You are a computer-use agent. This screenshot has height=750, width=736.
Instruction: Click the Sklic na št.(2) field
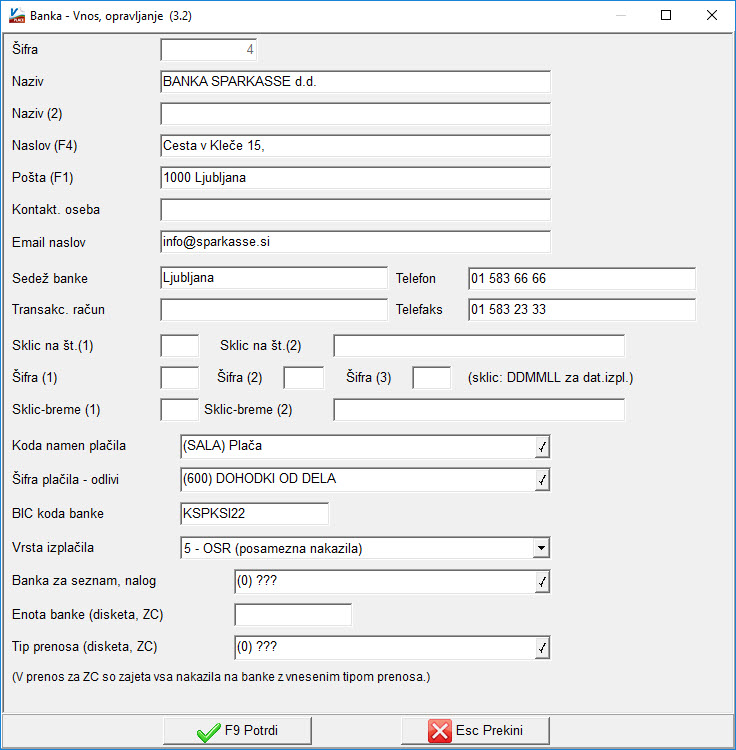tap(479, 345)
